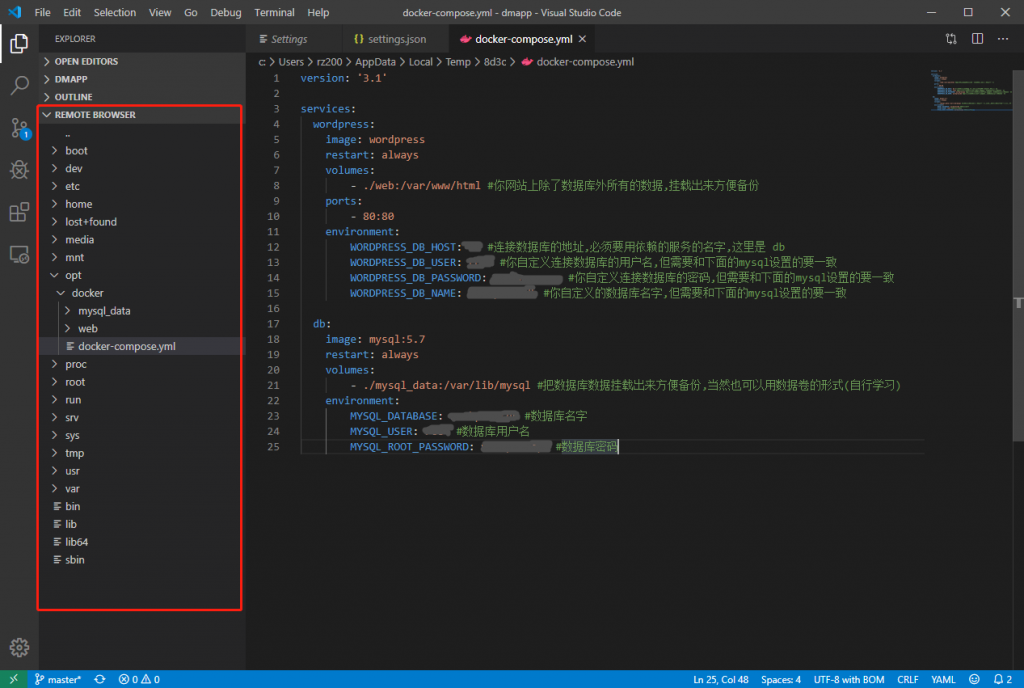Open the Explorer view in activity bar
Screen dimensions: 1024x688
[19, 44]
